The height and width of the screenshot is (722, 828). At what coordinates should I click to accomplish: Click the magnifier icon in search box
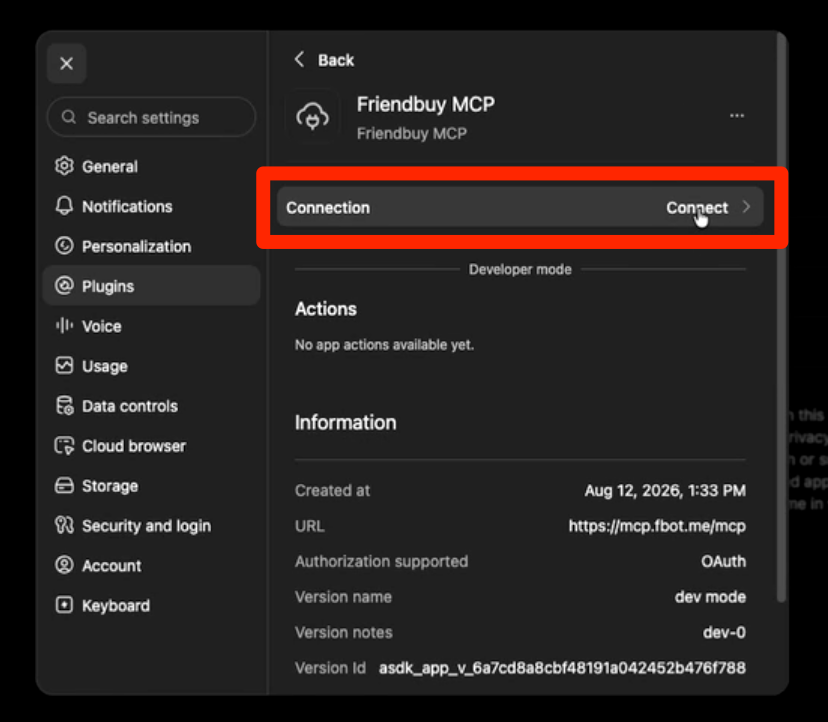[x=69, y=117]
